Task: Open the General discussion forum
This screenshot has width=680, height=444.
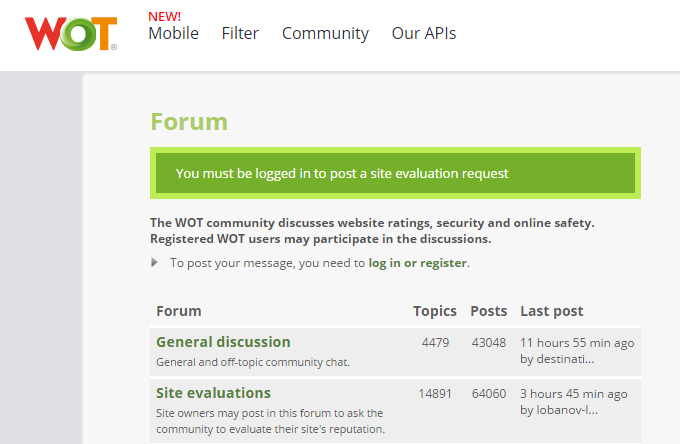Action: pyautogui.click(x=223, y=342)
